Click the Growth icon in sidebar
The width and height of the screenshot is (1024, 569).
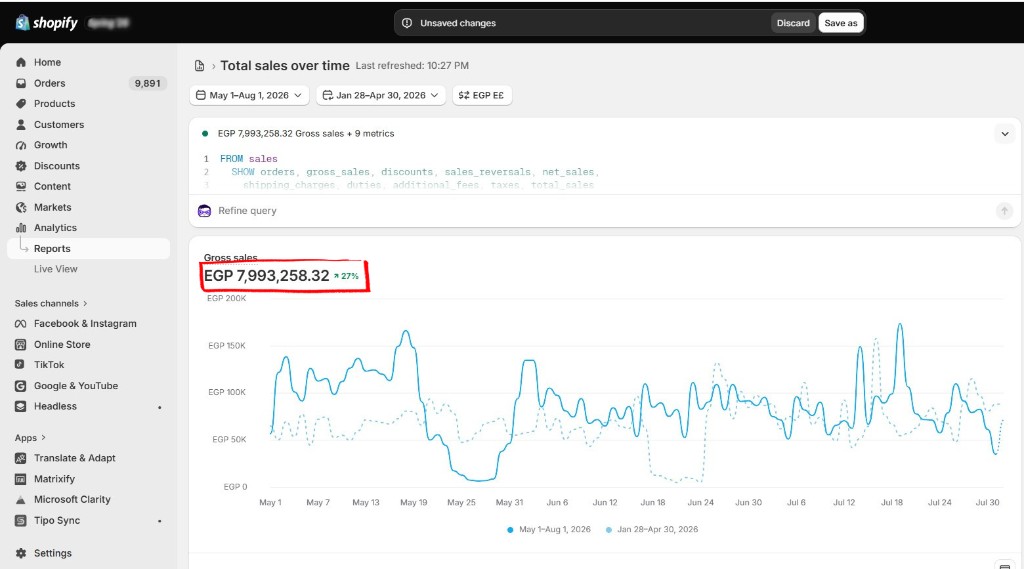pyautogui.click(x=21, y=145)
